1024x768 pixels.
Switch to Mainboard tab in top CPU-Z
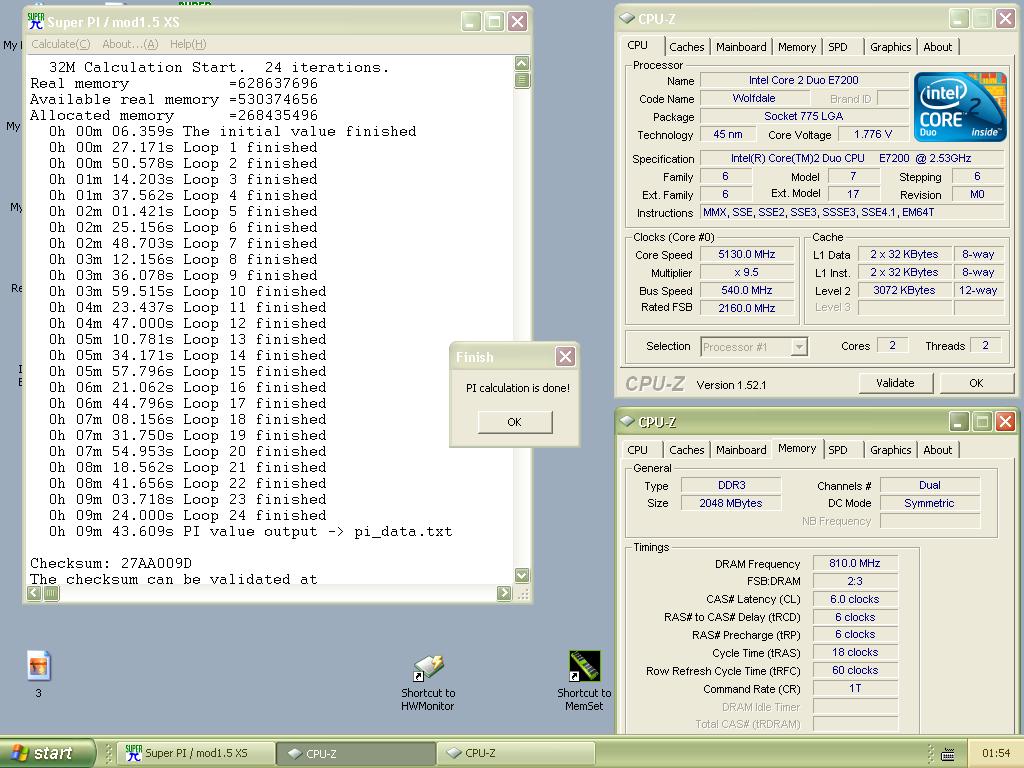(x=741, y=47)
